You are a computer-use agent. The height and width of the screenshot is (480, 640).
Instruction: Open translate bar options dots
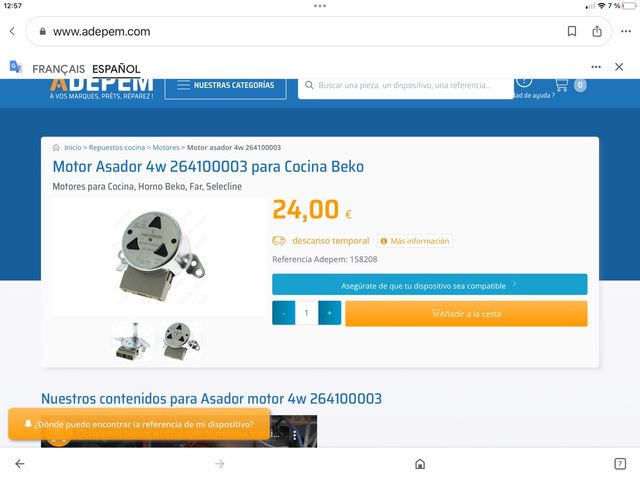pyautogui.click(x=596, y=67)
